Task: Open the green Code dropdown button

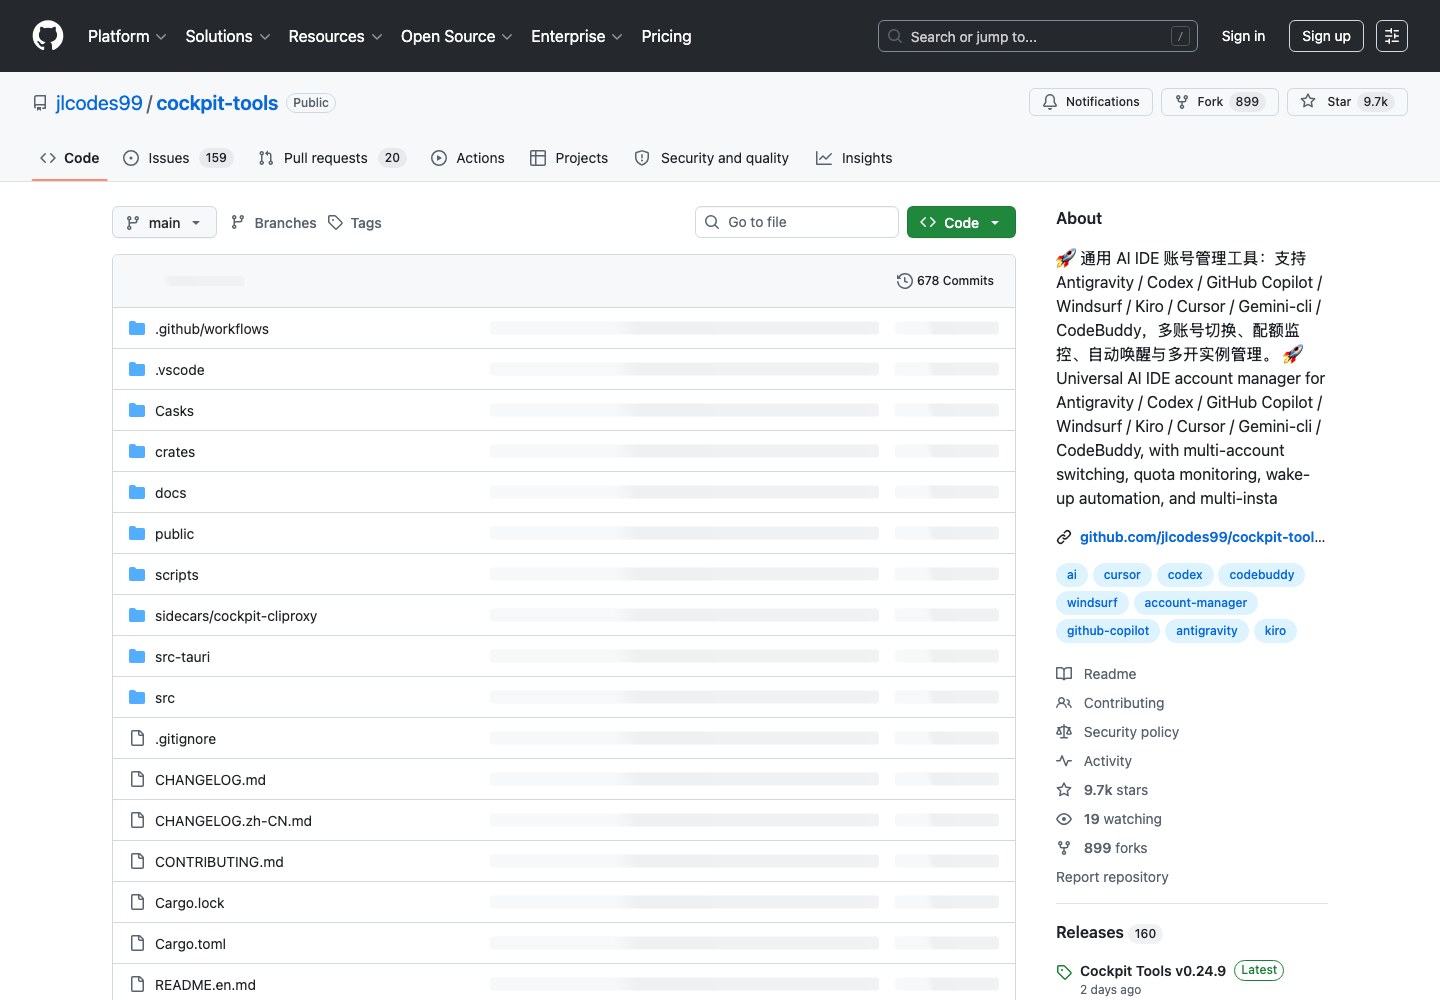Action: [961, 222]
